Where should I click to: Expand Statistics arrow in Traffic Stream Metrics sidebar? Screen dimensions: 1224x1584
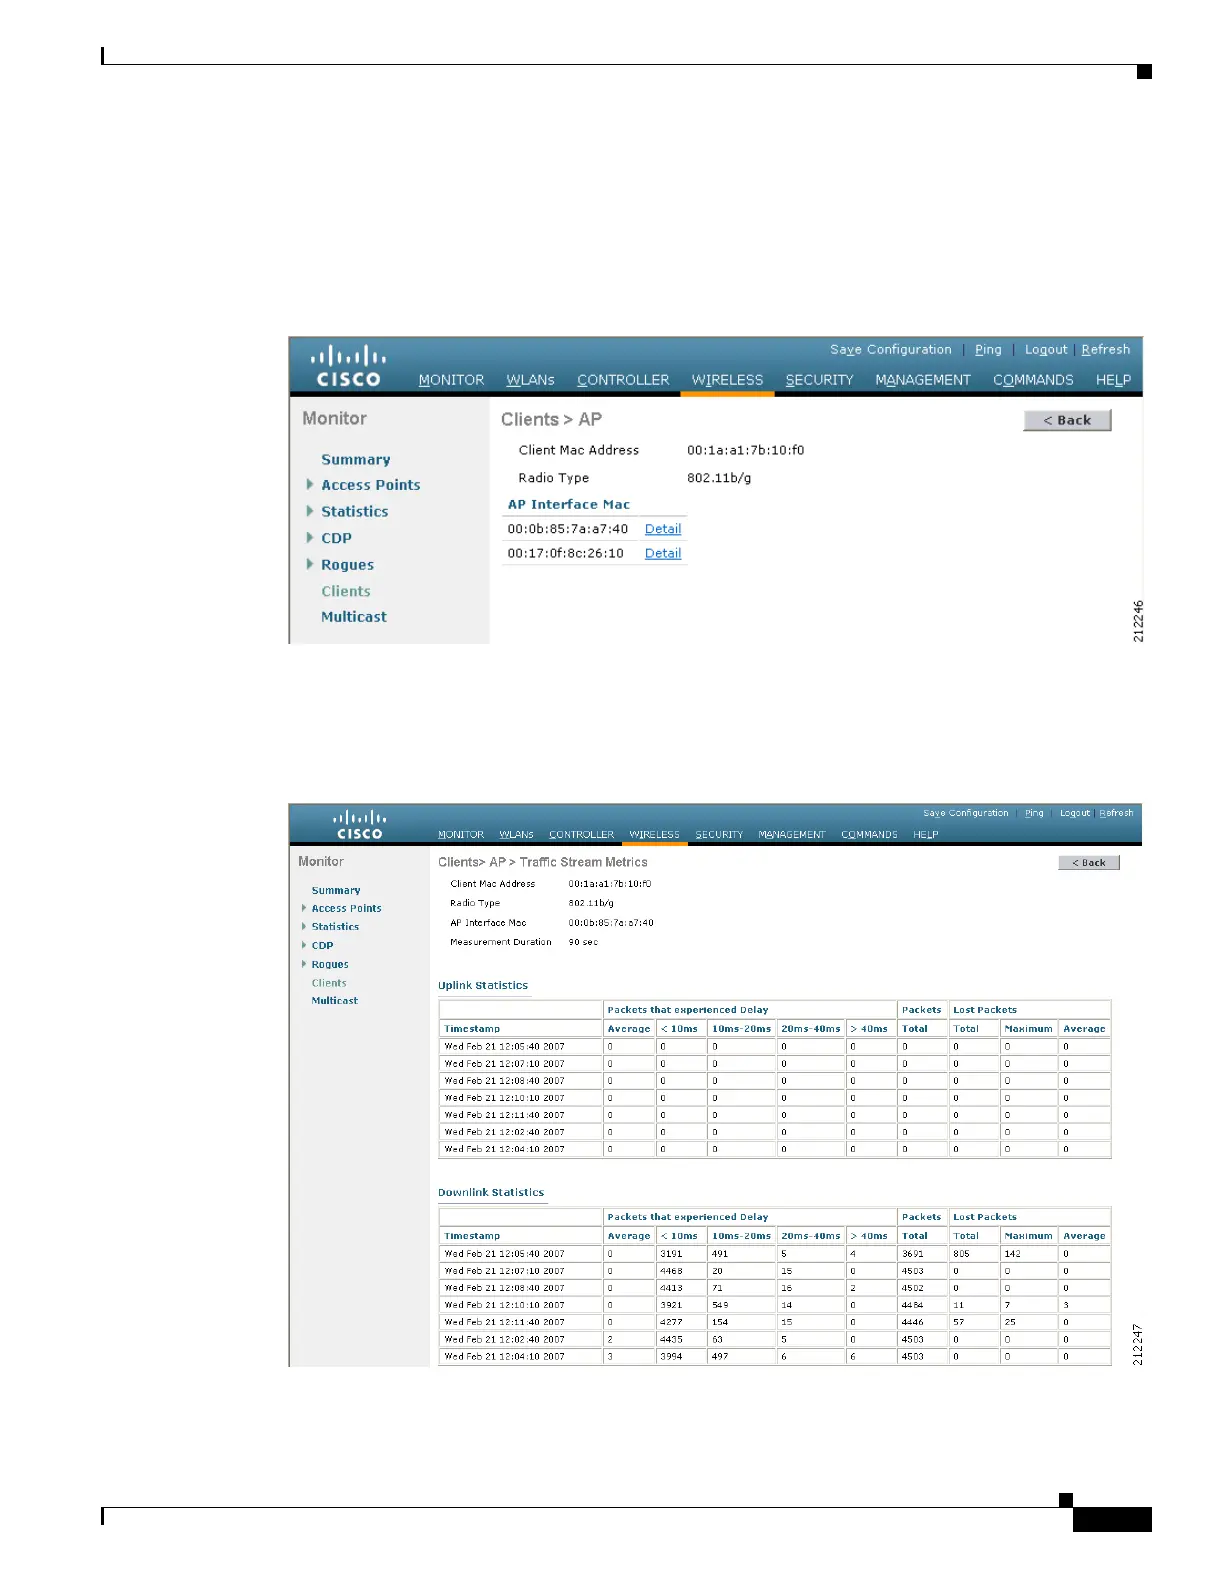tap(304, 926)
